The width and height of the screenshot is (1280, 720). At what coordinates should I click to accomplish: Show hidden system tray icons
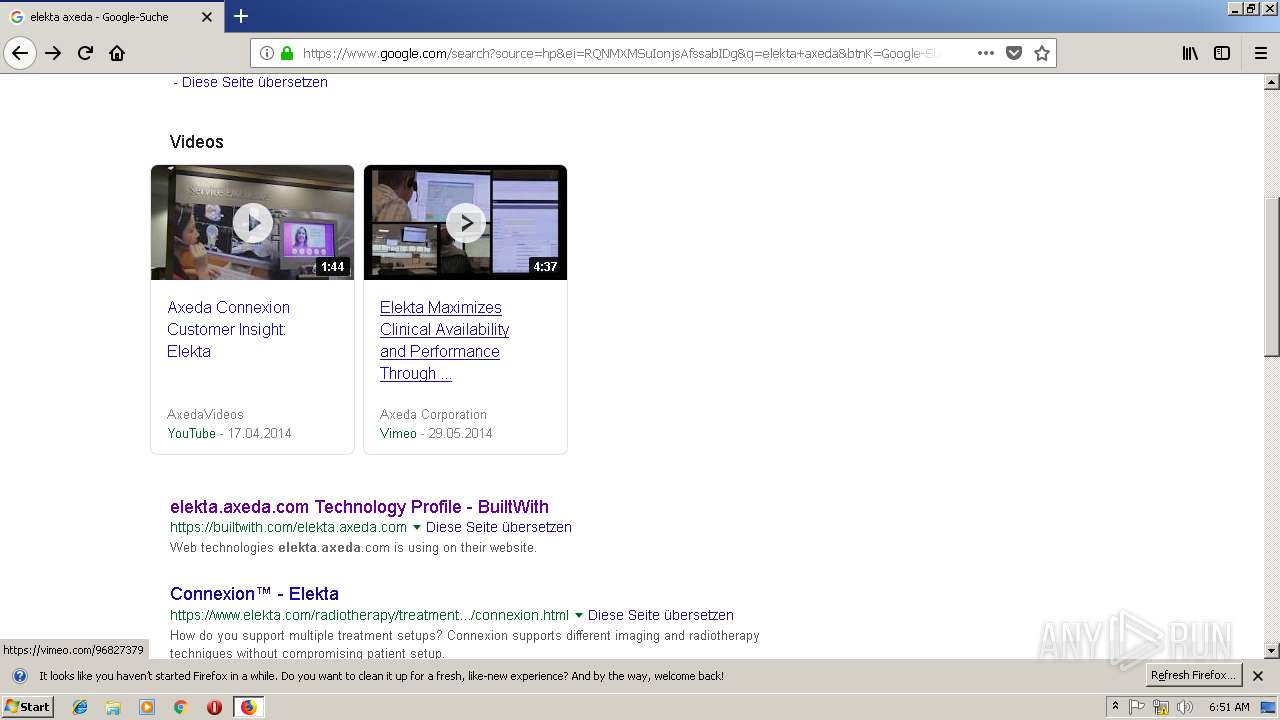pos(1115,707)
